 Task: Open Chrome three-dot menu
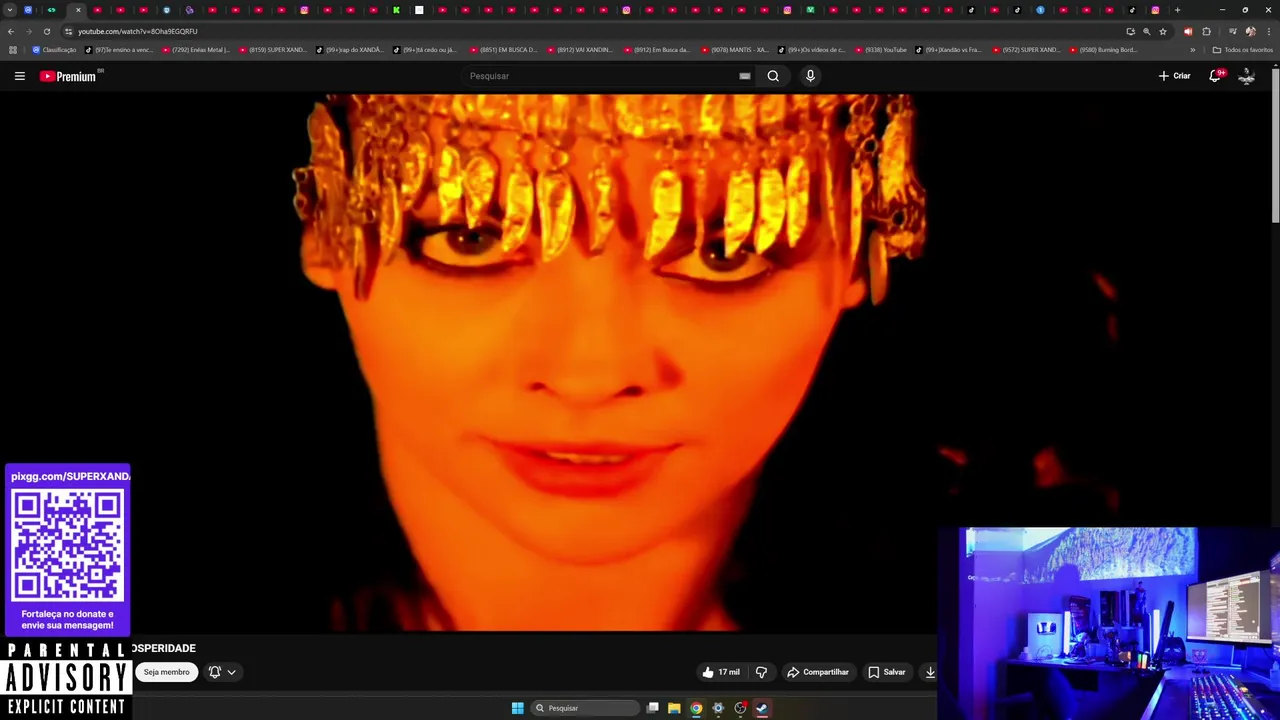(1268, 31)
